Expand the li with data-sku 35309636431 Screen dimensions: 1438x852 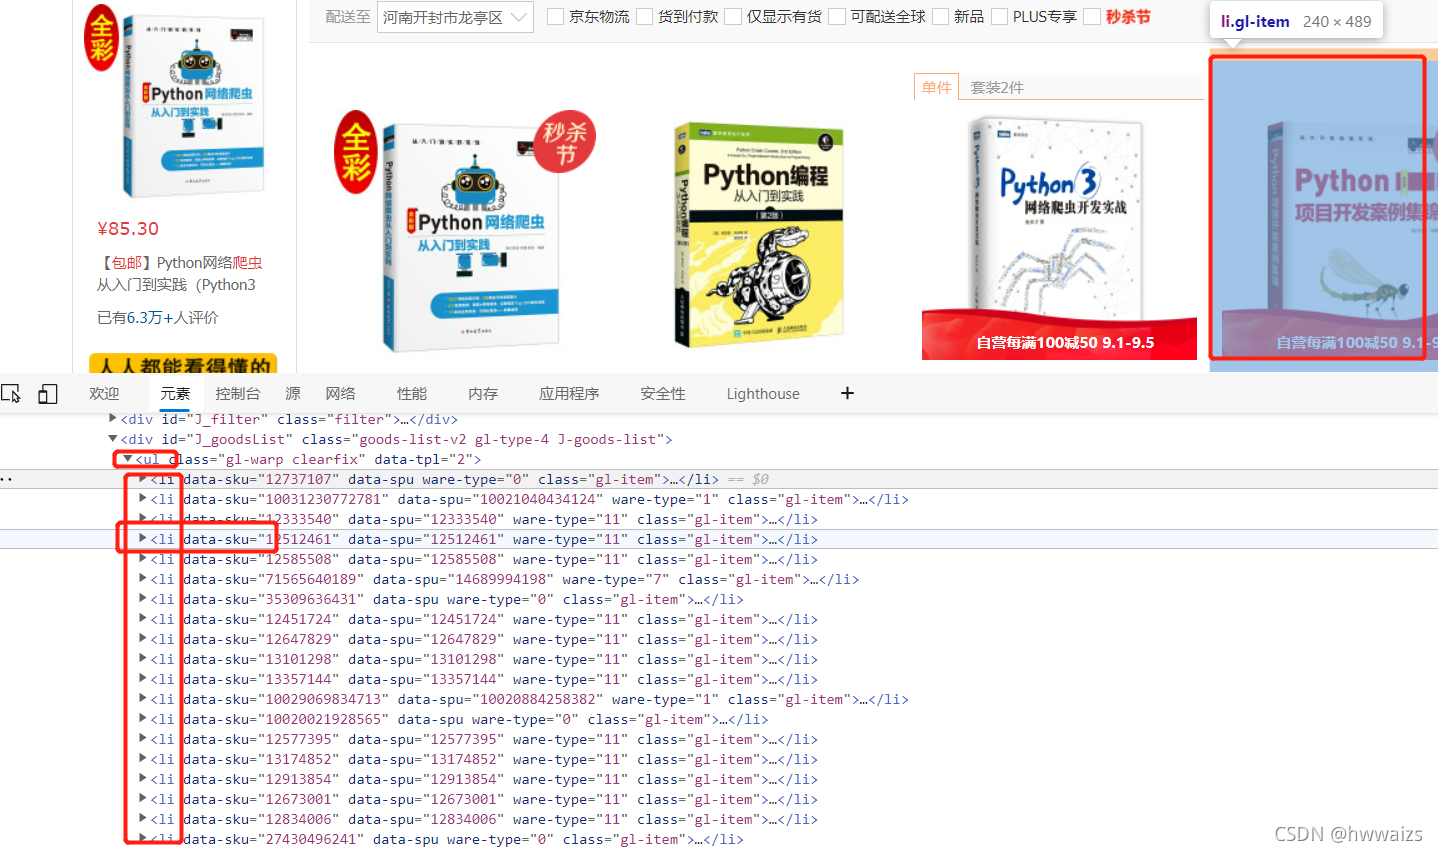point(143,599)
